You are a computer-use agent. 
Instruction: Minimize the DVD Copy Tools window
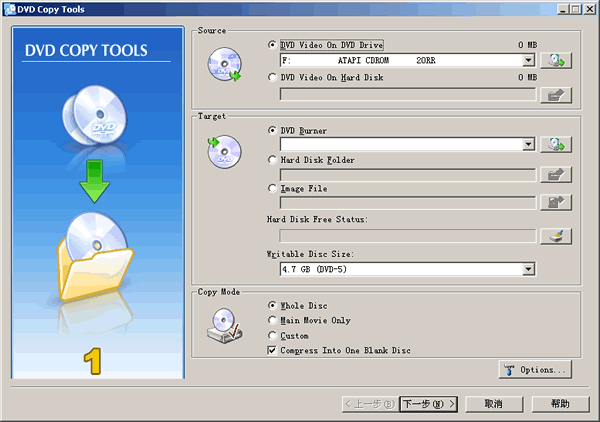[x=562, y=9]
